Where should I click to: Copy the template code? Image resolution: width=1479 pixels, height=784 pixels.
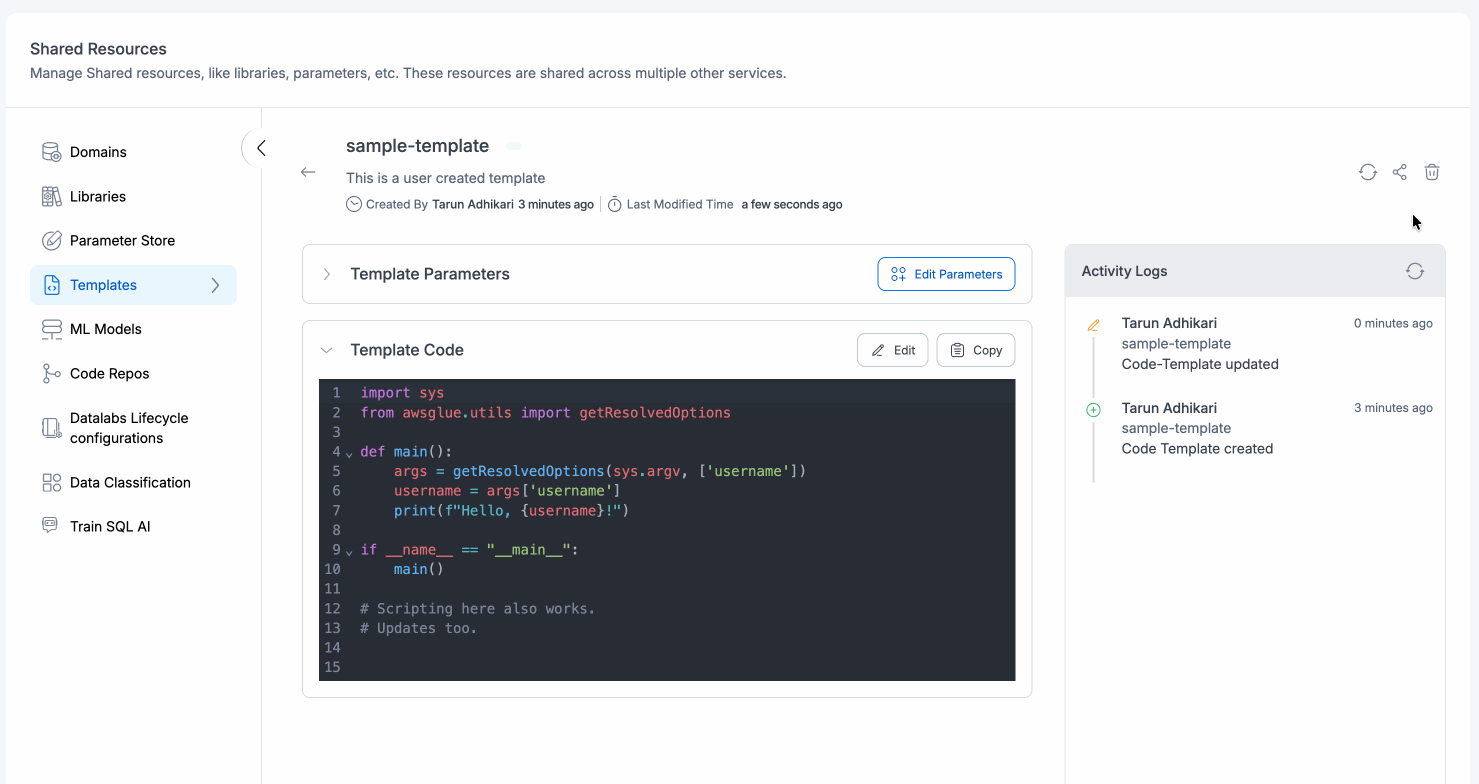coord(975,349)
